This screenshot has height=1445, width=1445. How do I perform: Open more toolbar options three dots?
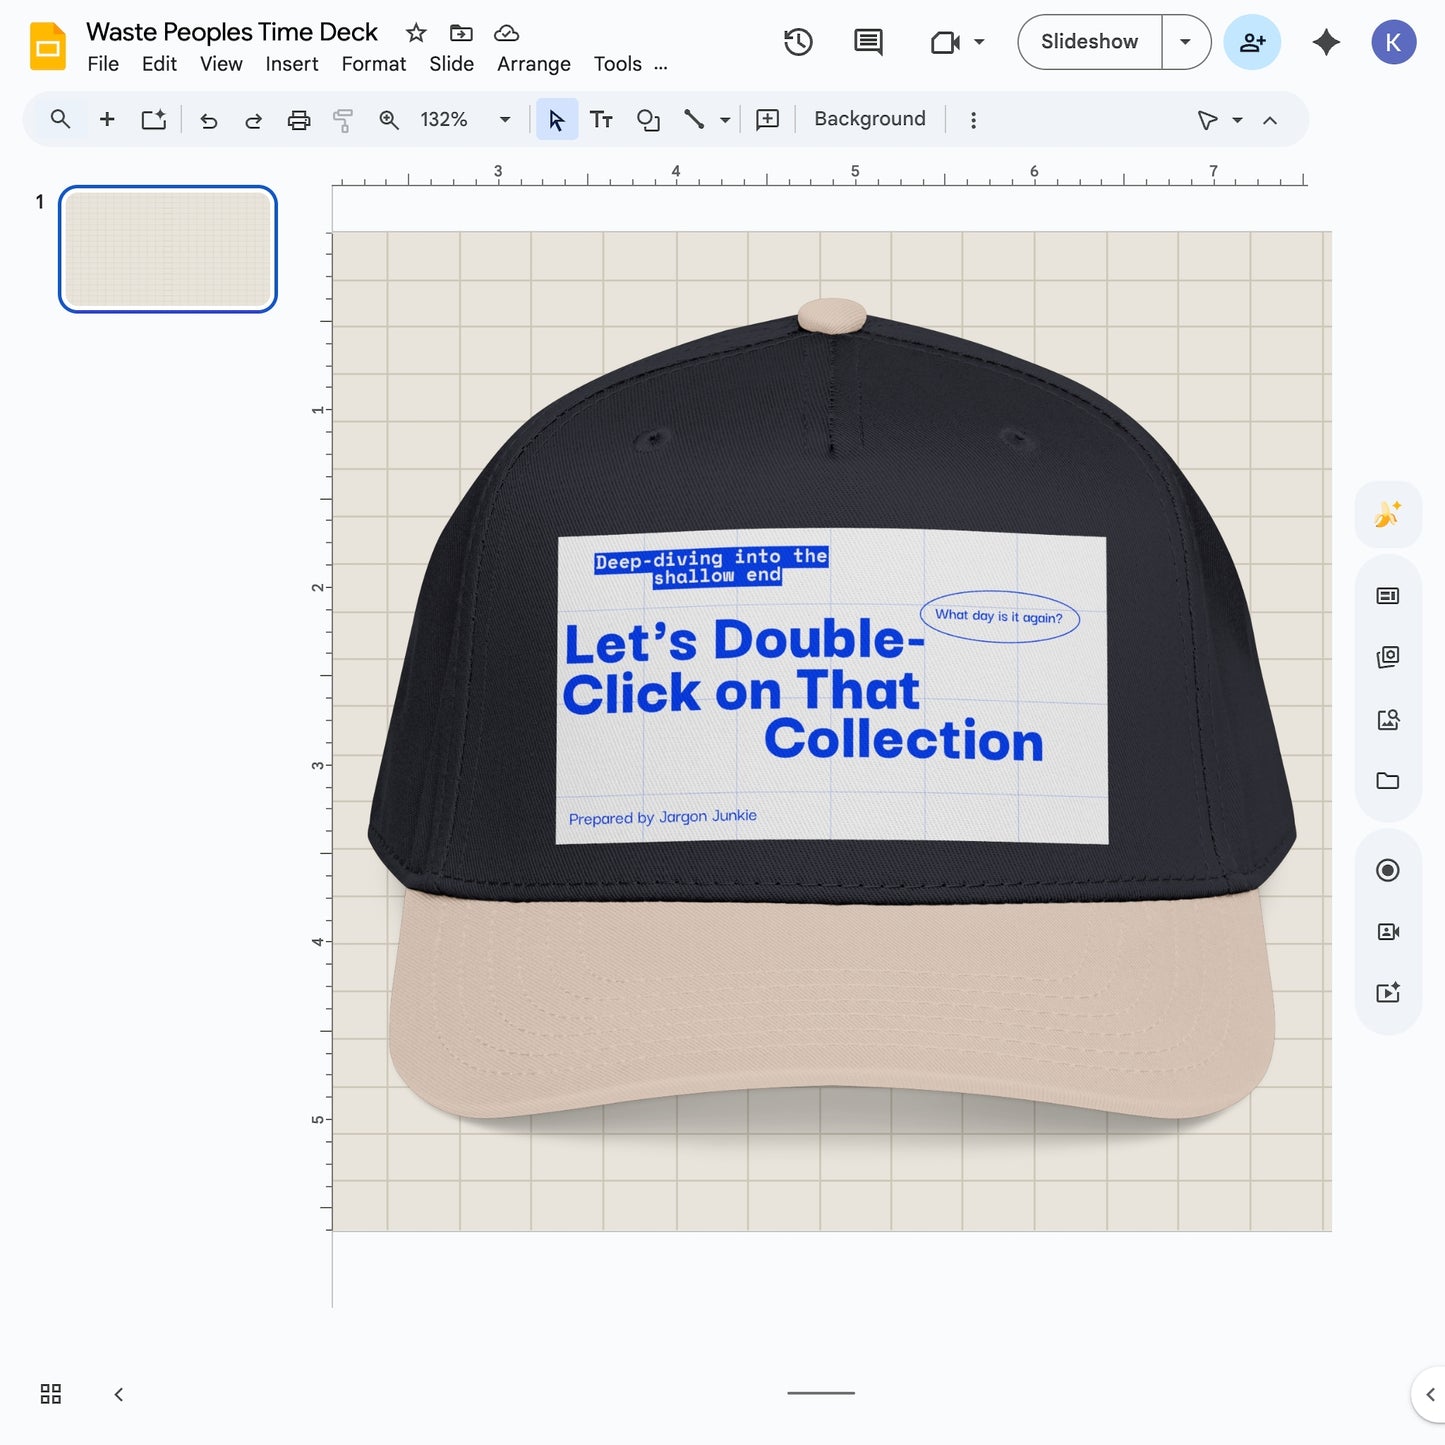click(973, 120)
